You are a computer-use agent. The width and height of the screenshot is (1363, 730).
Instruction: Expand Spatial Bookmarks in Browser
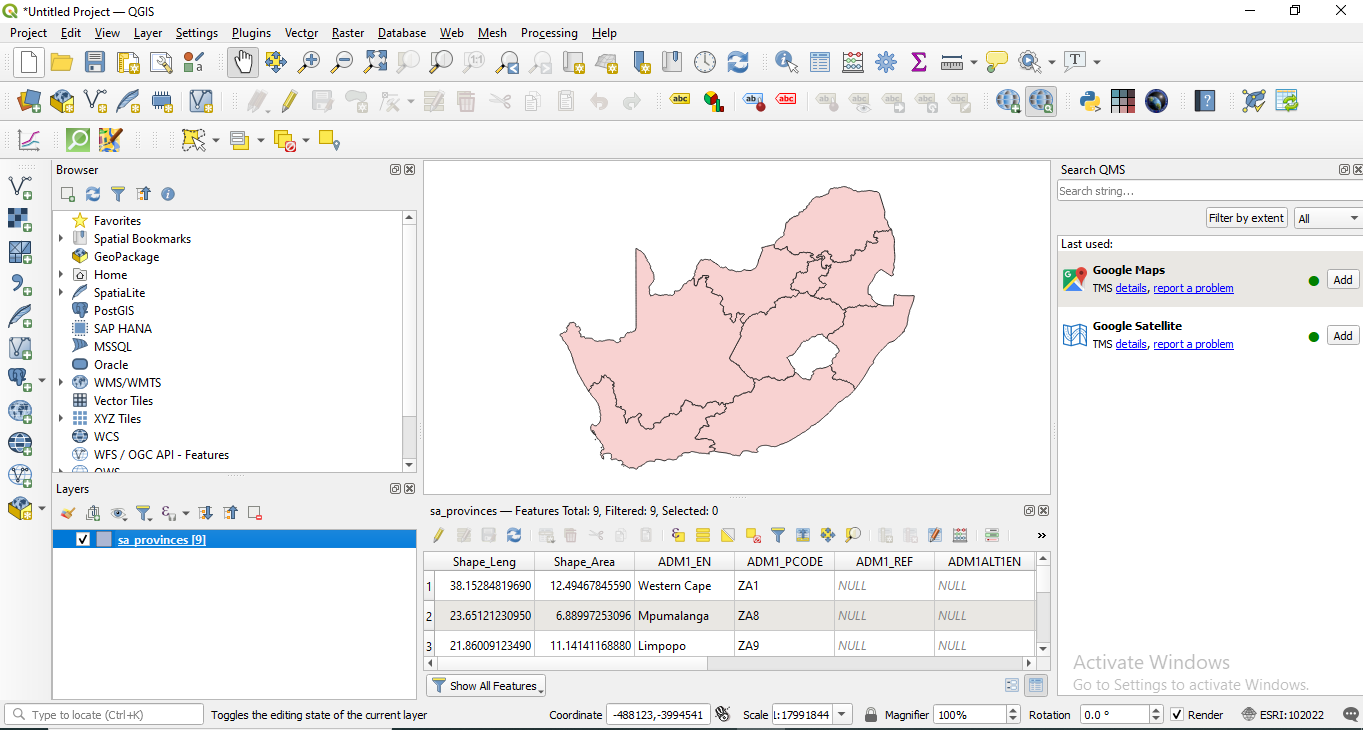pos(61,239)
